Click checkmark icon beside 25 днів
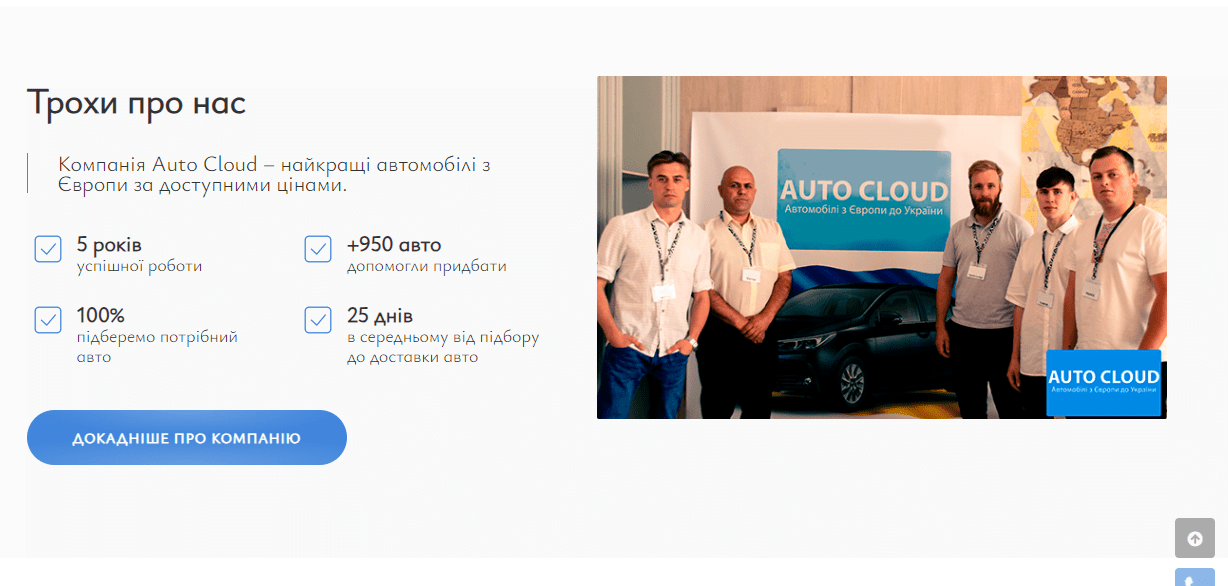This screenshot has width=1228, height=586. tap(318, 320)
